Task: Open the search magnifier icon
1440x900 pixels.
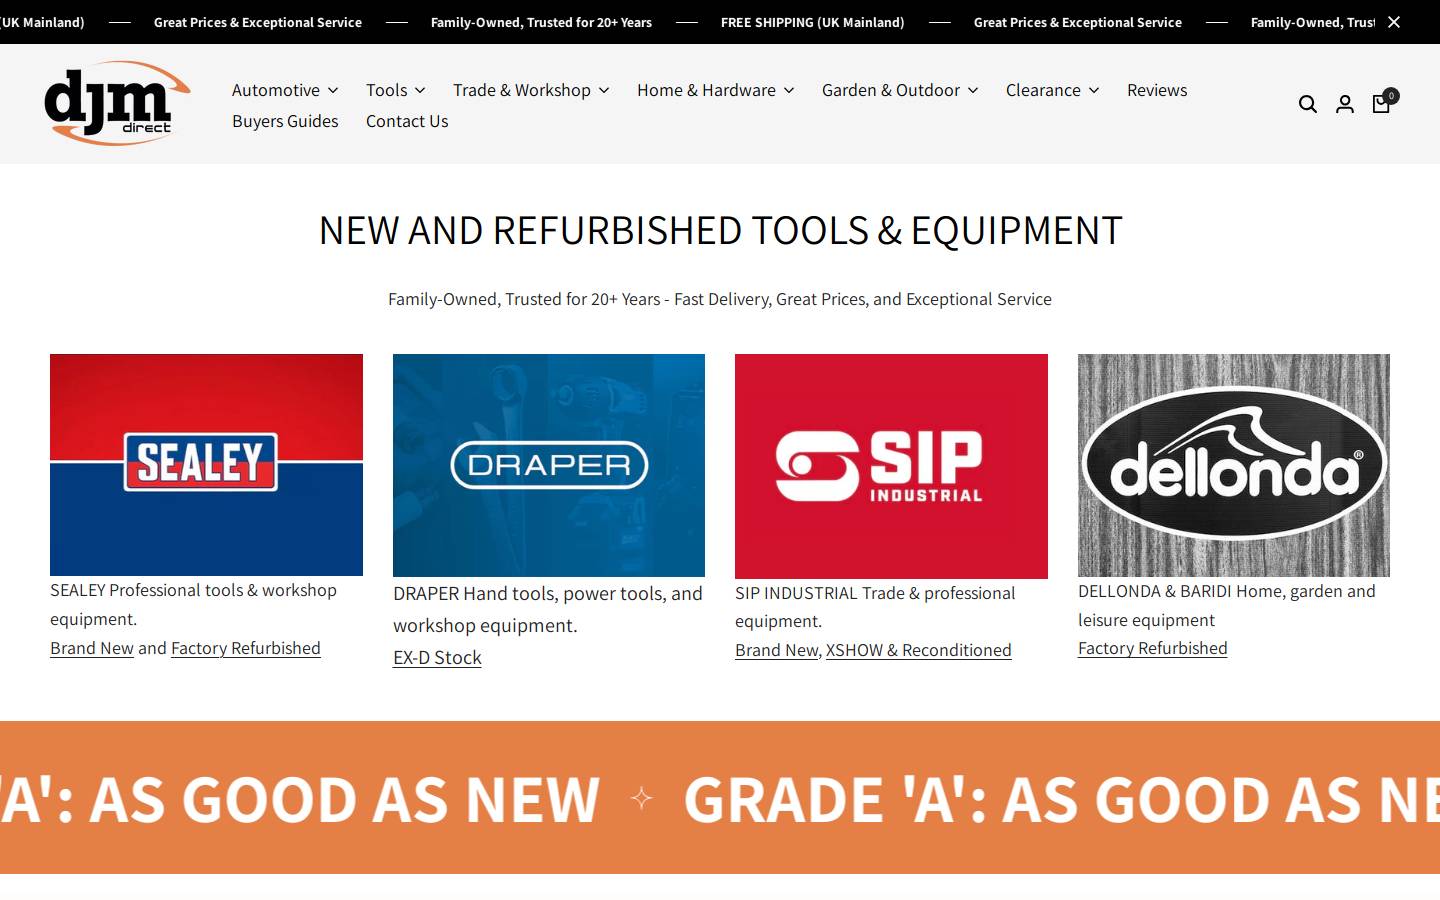Action: [1307, 104]
